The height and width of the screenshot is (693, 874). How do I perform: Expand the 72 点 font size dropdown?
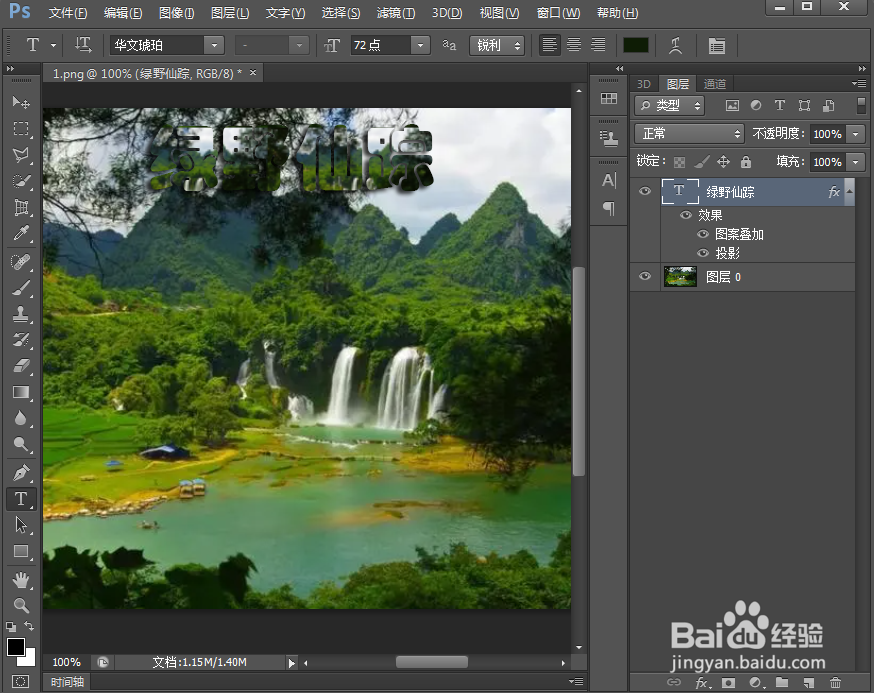[420, 45]
